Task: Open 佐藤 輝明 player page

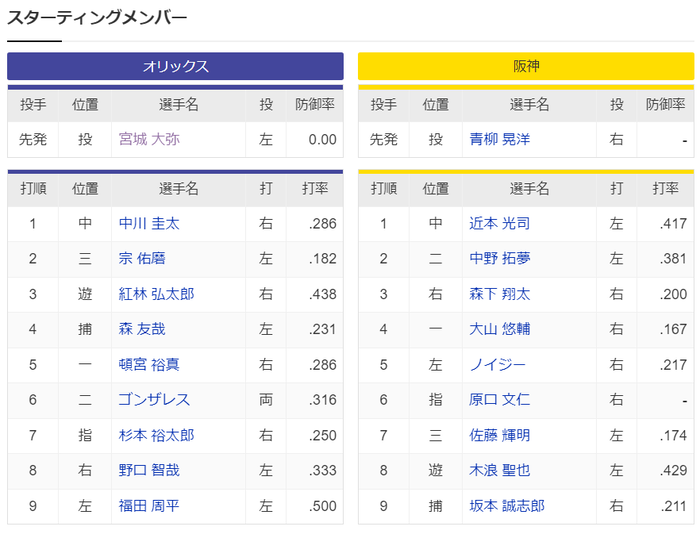Action: click(500, 435)
